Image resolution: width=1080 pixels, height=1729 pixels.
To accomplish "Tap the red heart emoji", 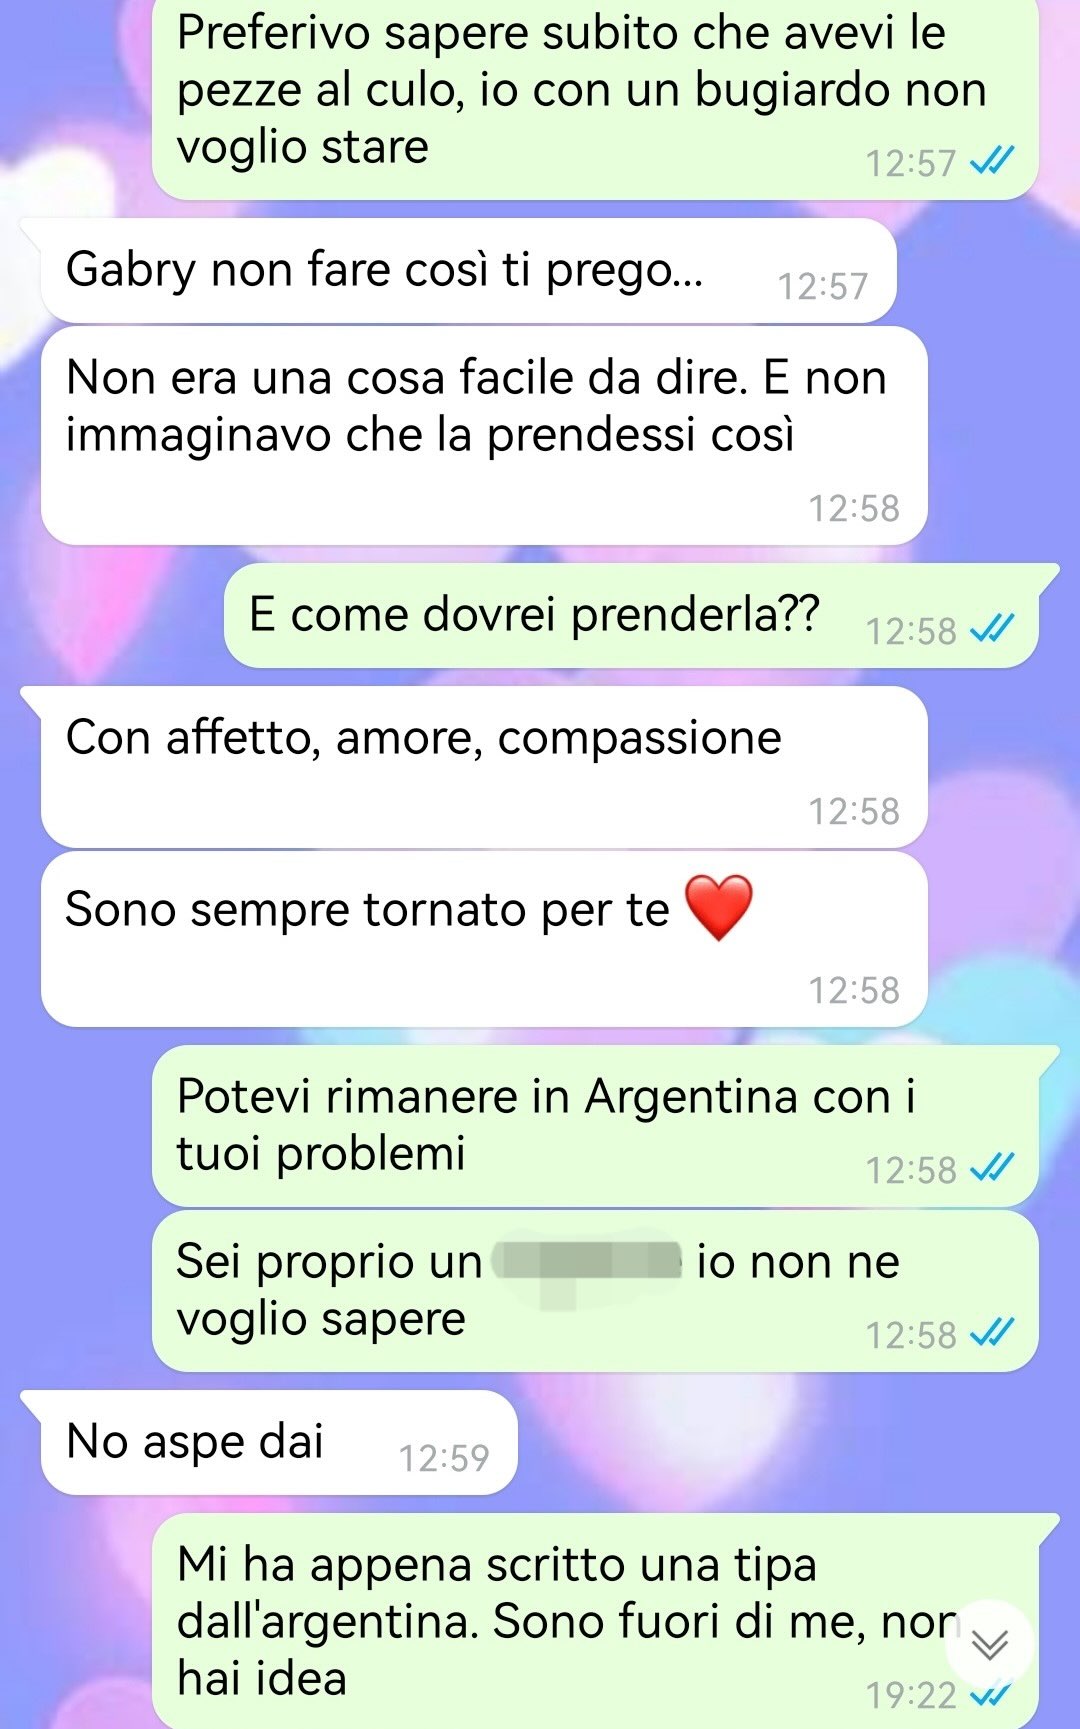I will pos(718,907).
